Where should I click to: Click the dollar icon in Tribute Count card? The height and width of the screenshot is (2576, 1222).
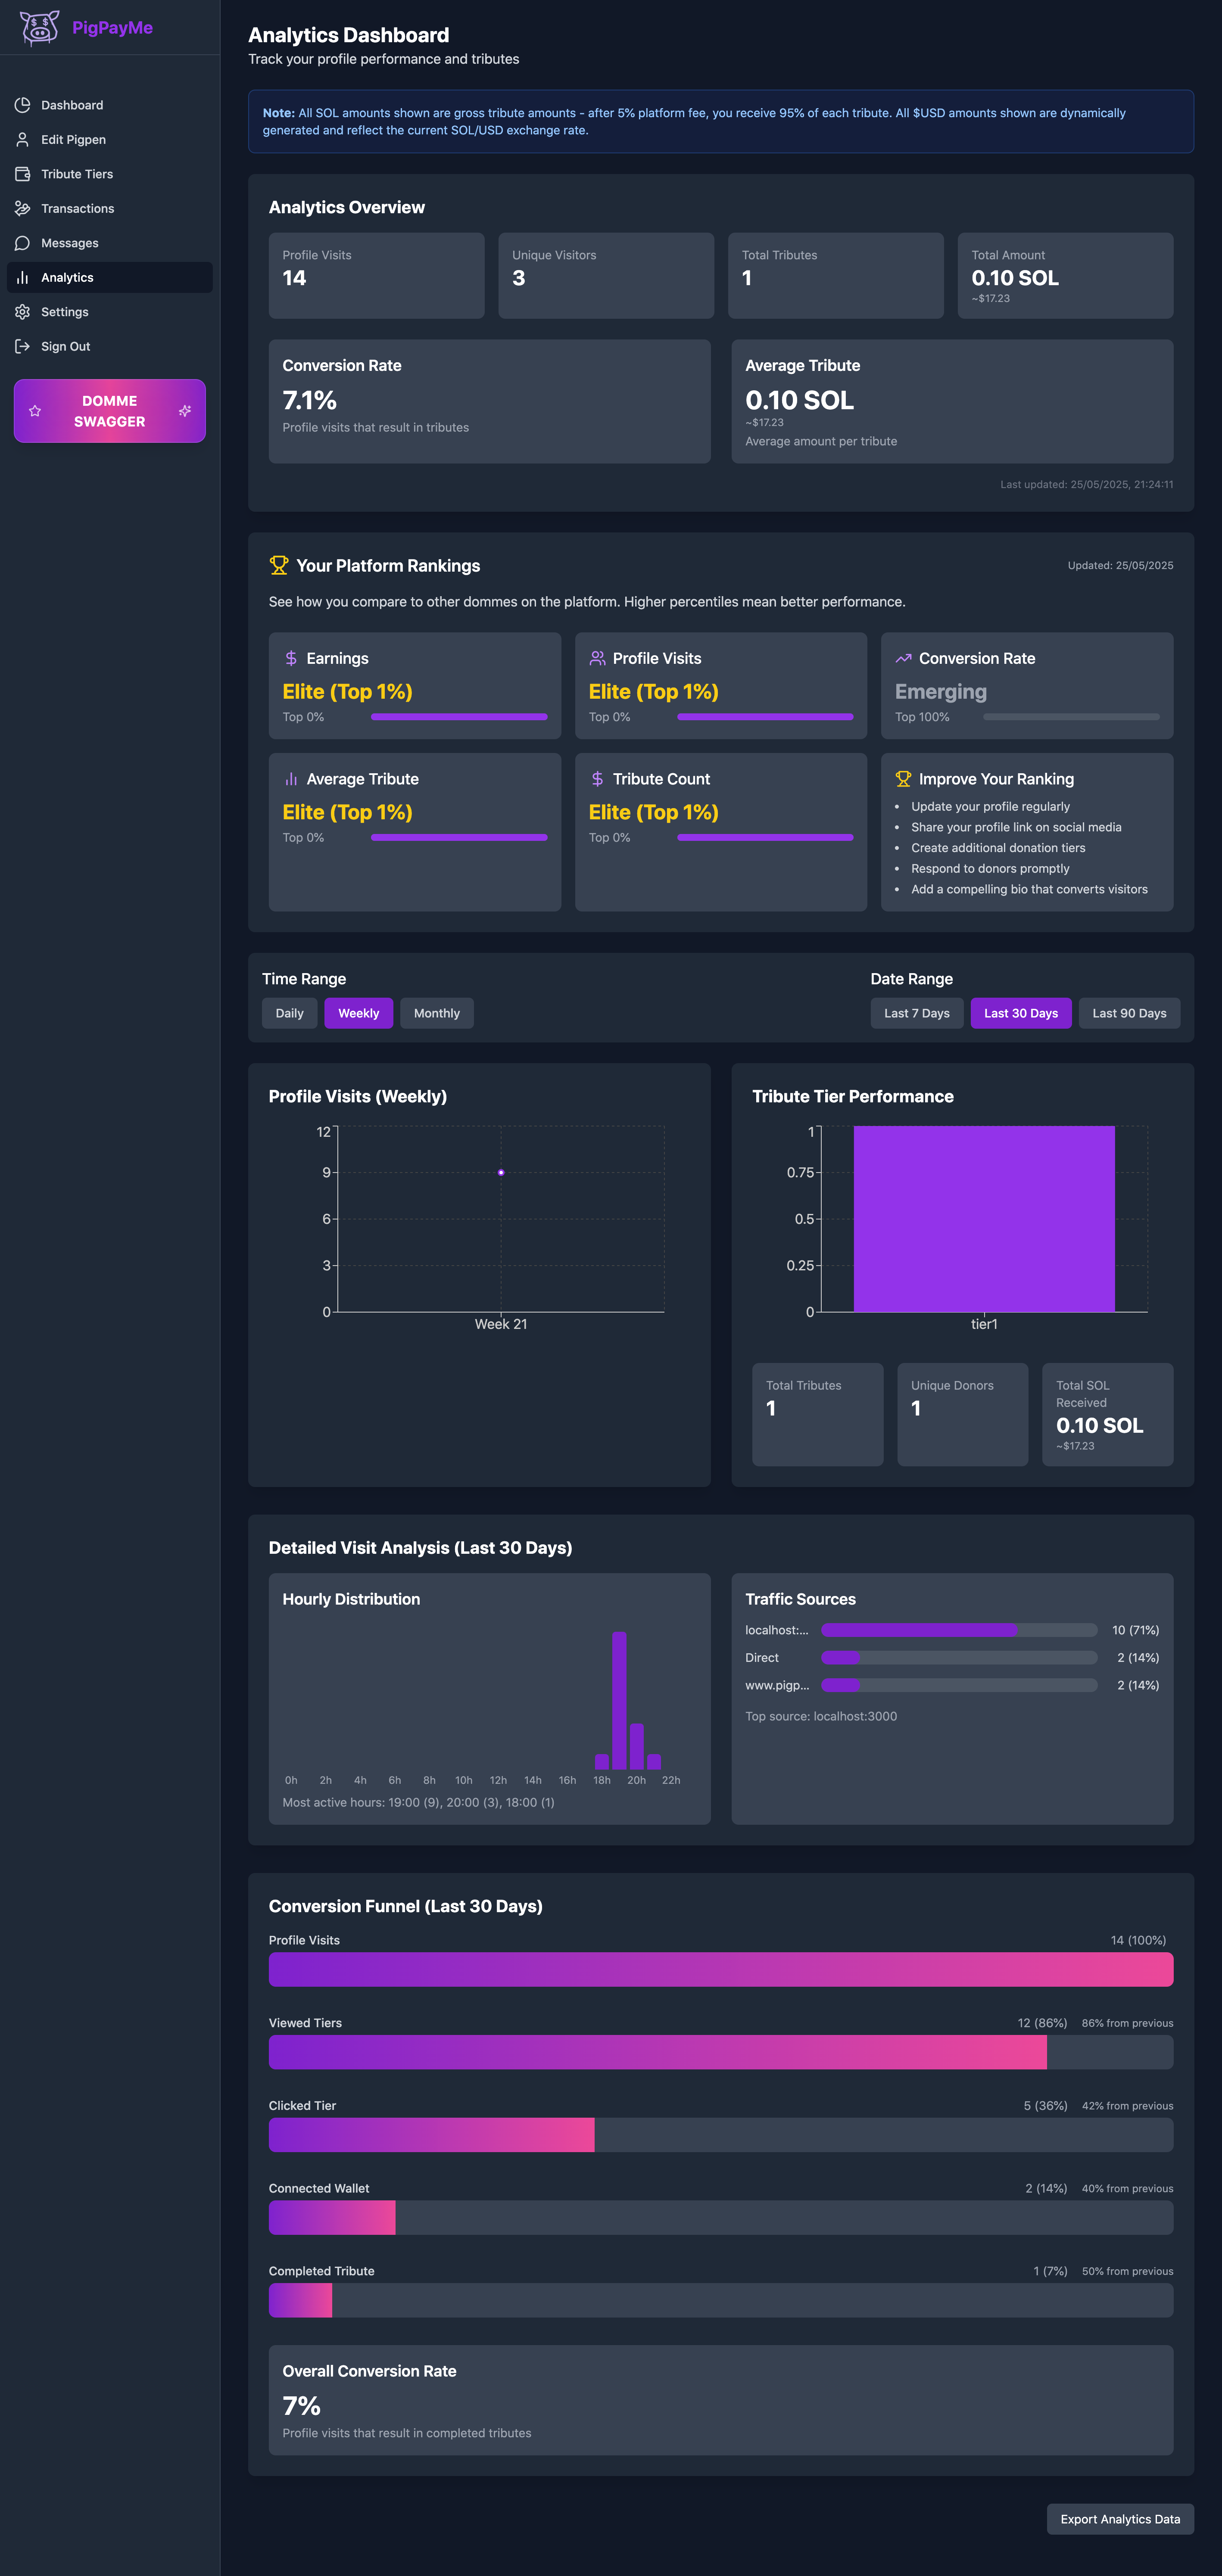(x=597, y=779)
